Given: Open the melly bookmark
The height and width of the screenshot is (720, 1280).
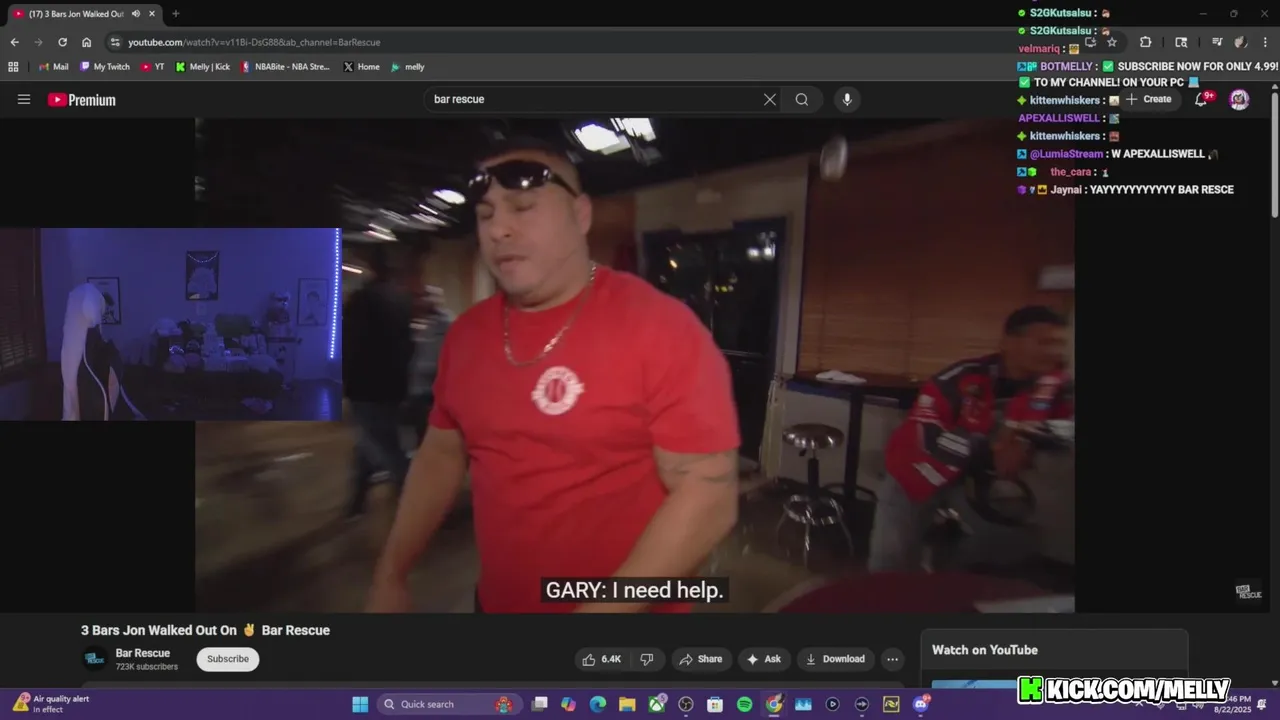Looking at the screenshot, I should pos(408,67).
